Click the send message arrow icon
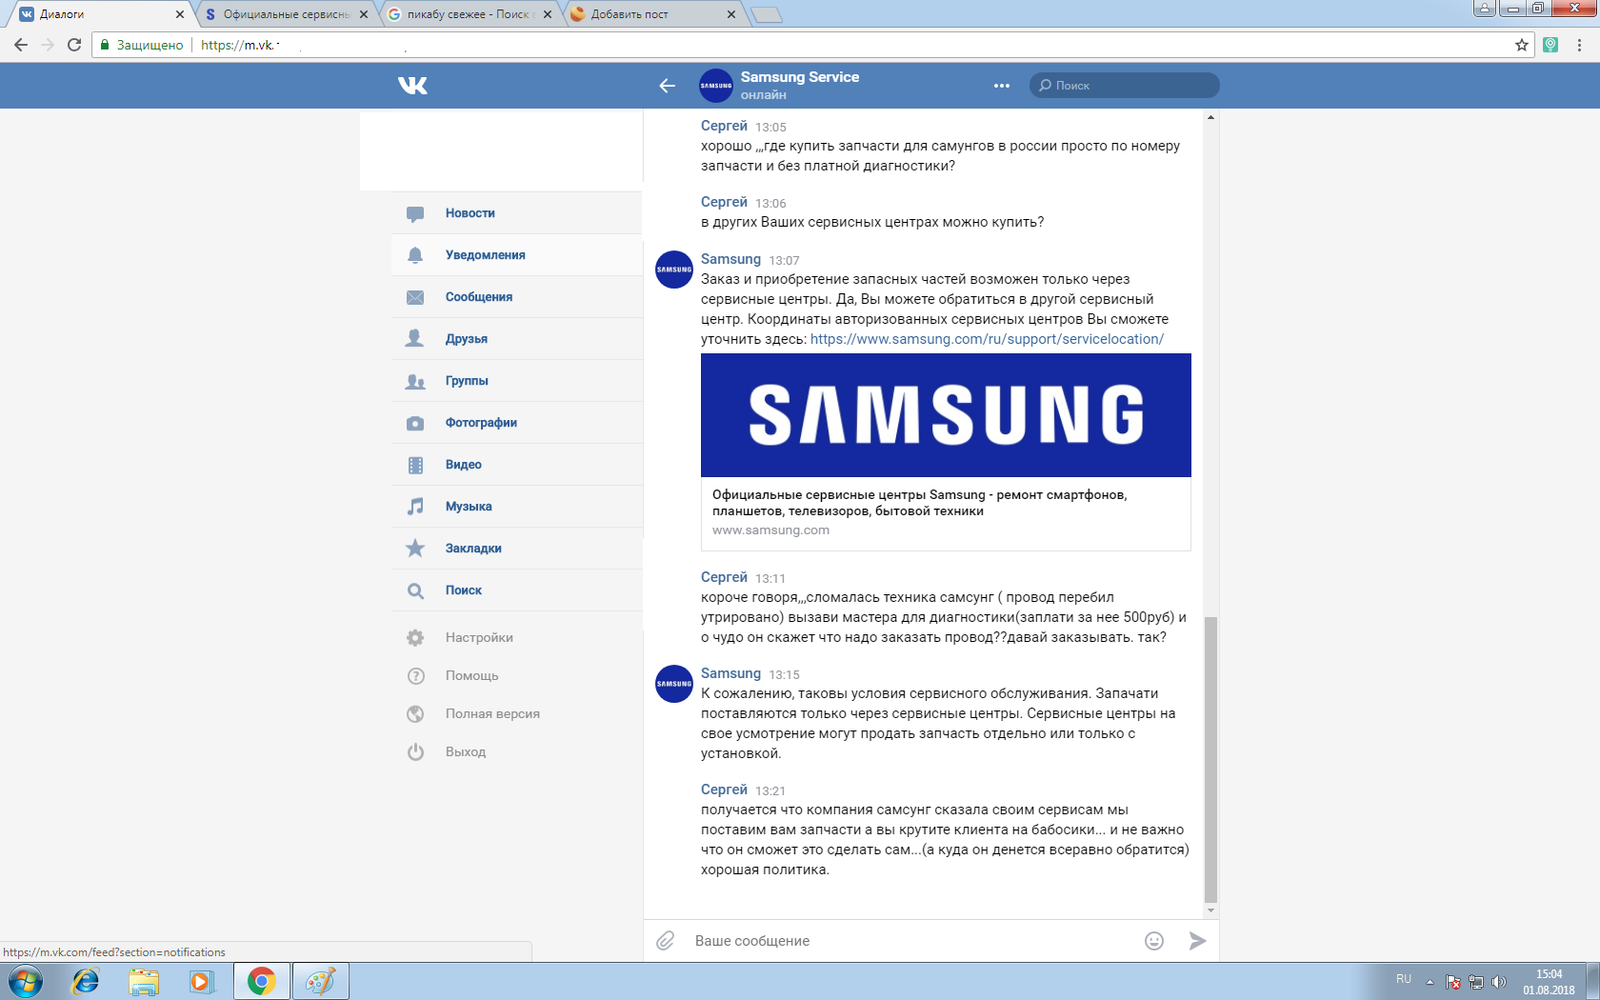The image size is (1600, 1000). point(1197,941)
